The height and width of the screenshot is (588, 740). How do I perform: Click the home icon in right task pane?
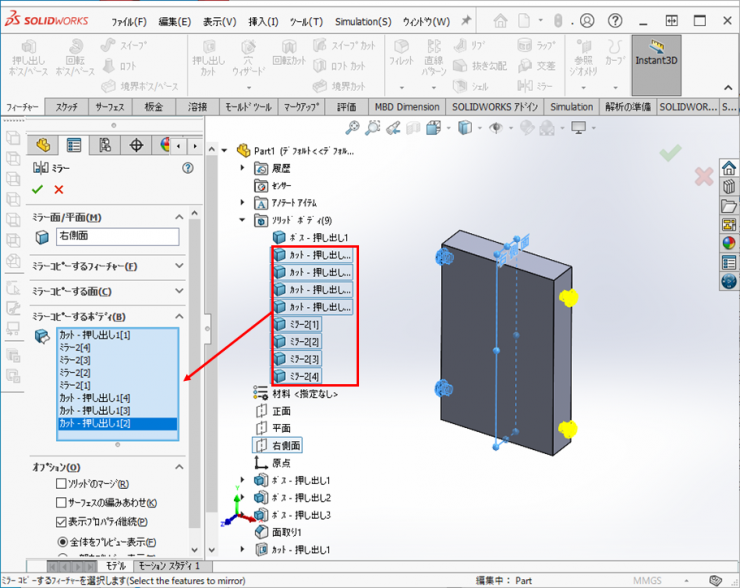pos(728,167)
